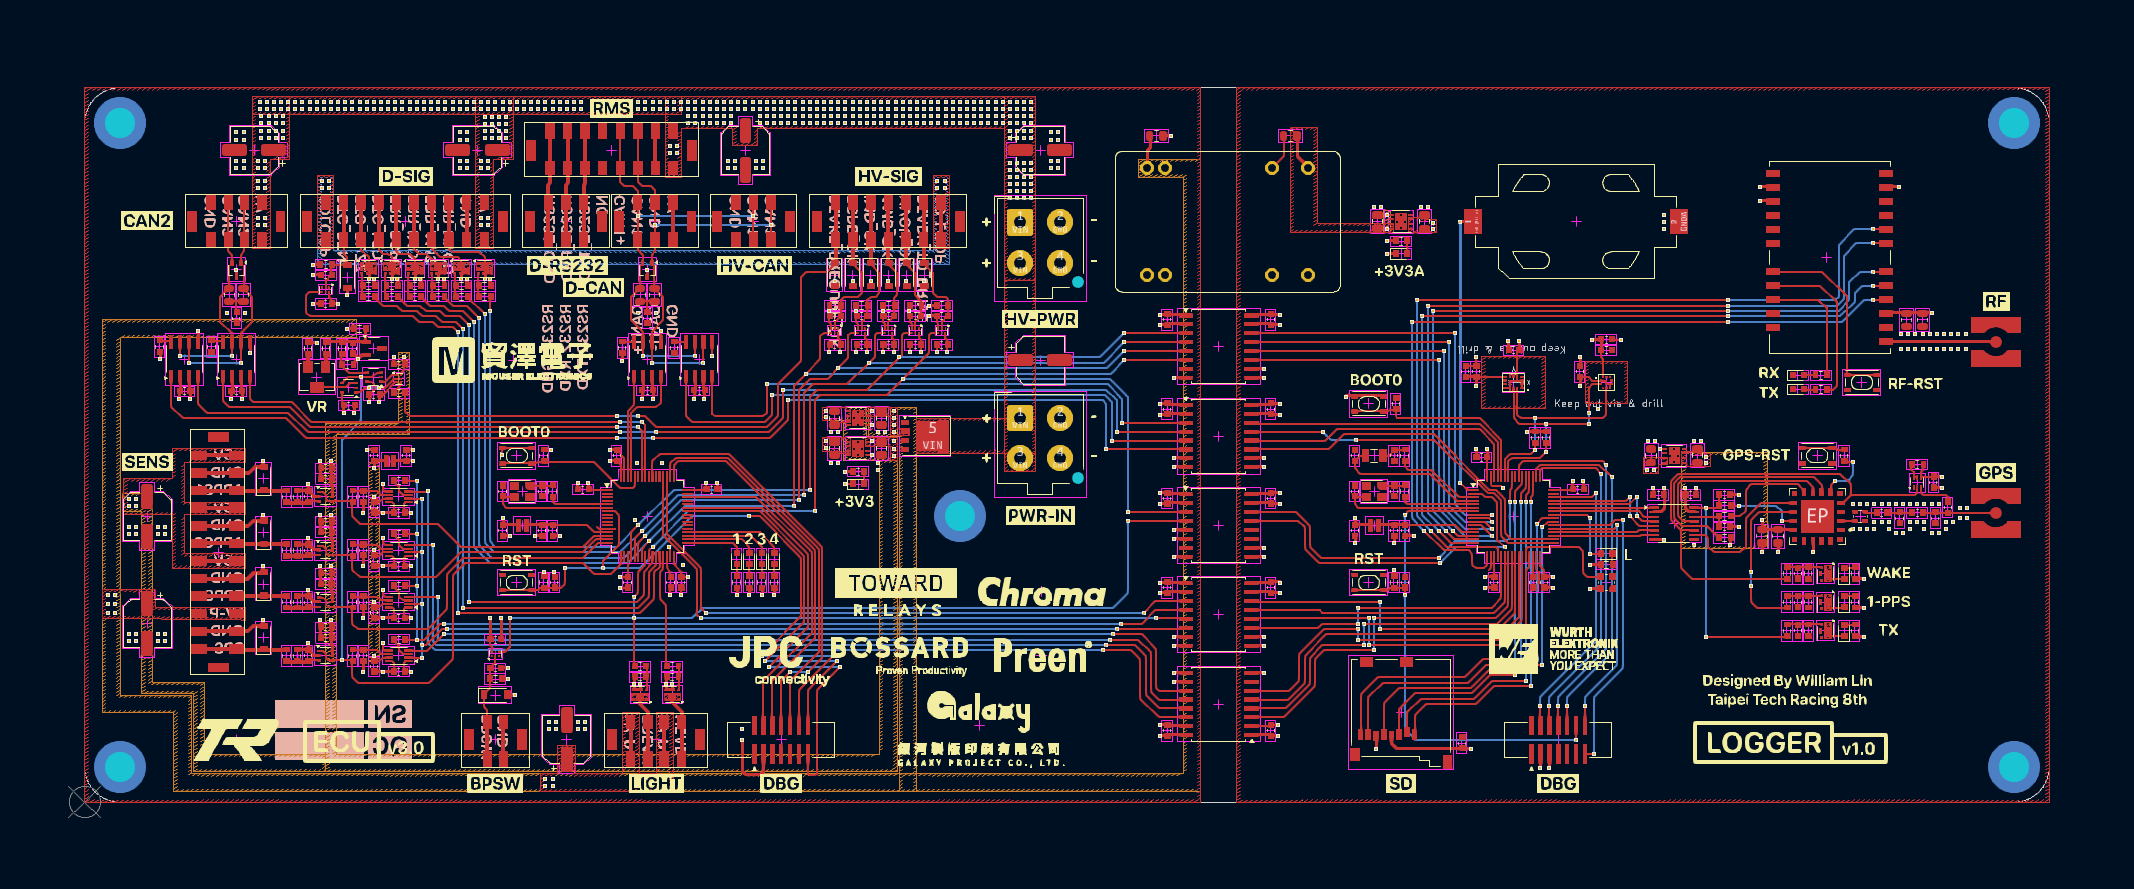
Task: Click the Chroma sponsor logo
Action: pyautogui.click(x=1041, y=592)
